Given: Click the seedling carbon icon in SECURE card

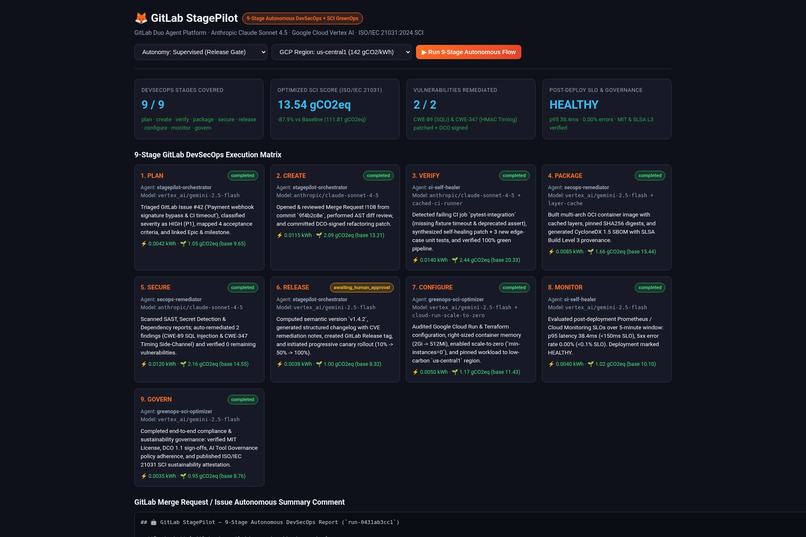Looking at the screenshot, I should click(x=183, y=364).
